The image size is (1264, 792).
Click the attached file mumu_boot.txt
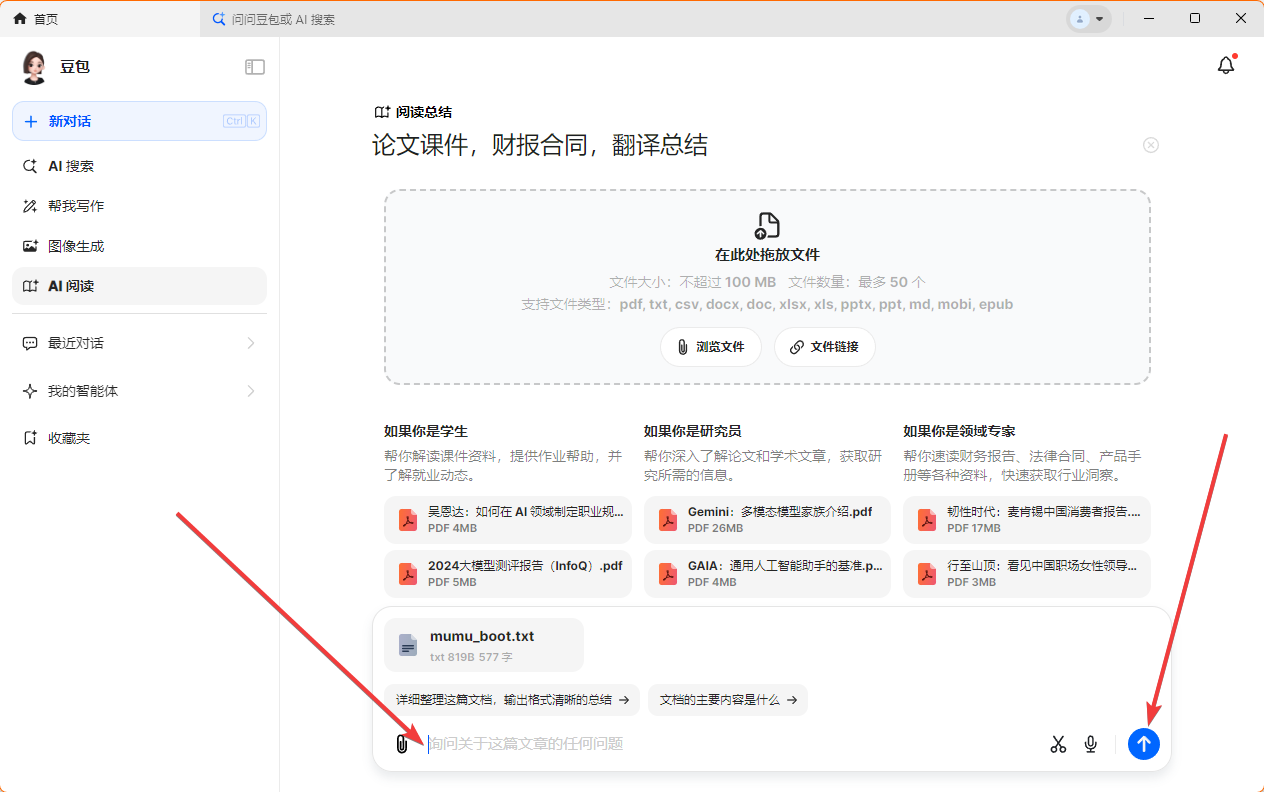click(484, 645)
